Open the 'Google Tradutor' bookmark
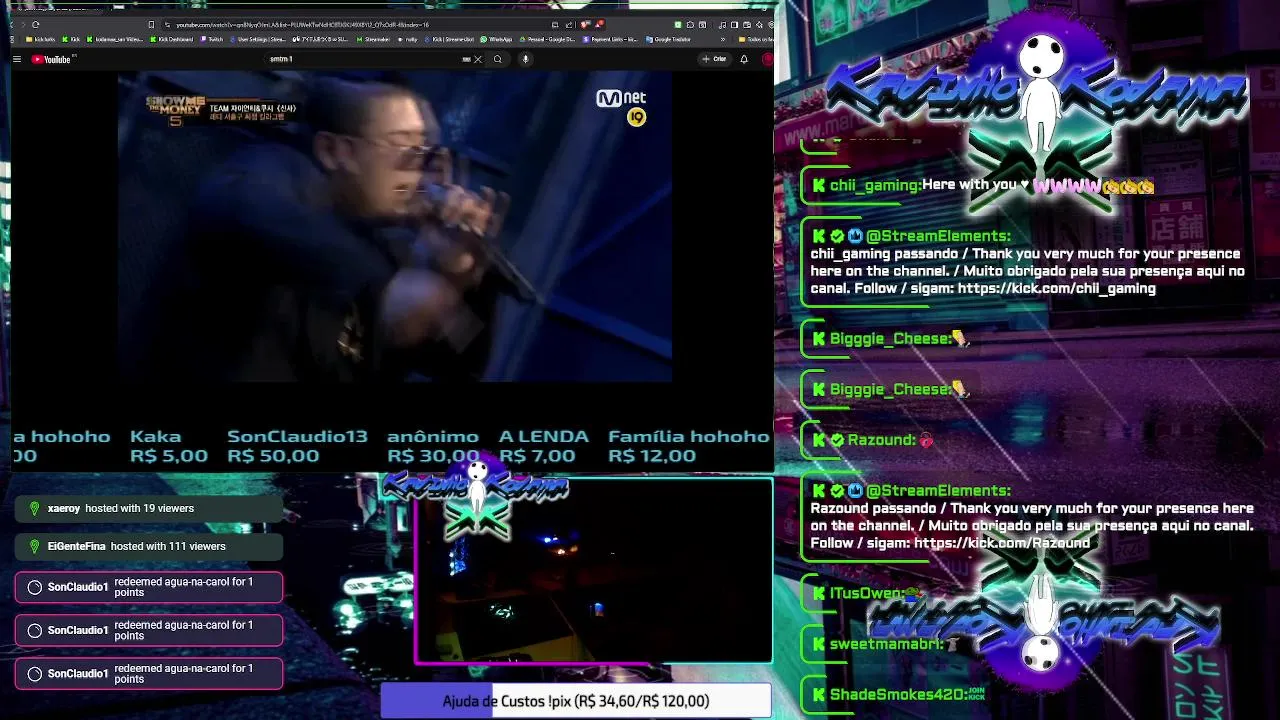 [669, 40]
